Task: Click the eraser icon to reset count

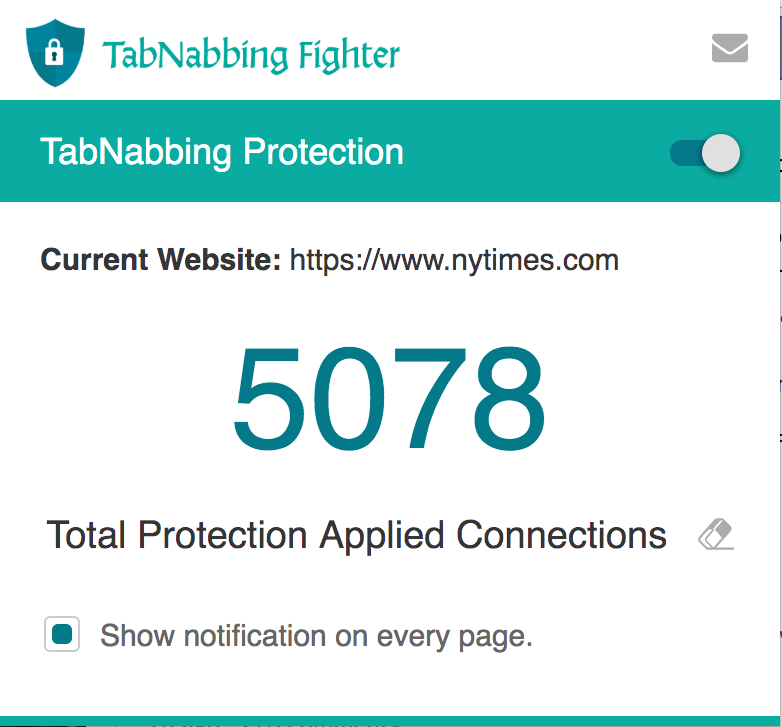Action: point(716,536)
